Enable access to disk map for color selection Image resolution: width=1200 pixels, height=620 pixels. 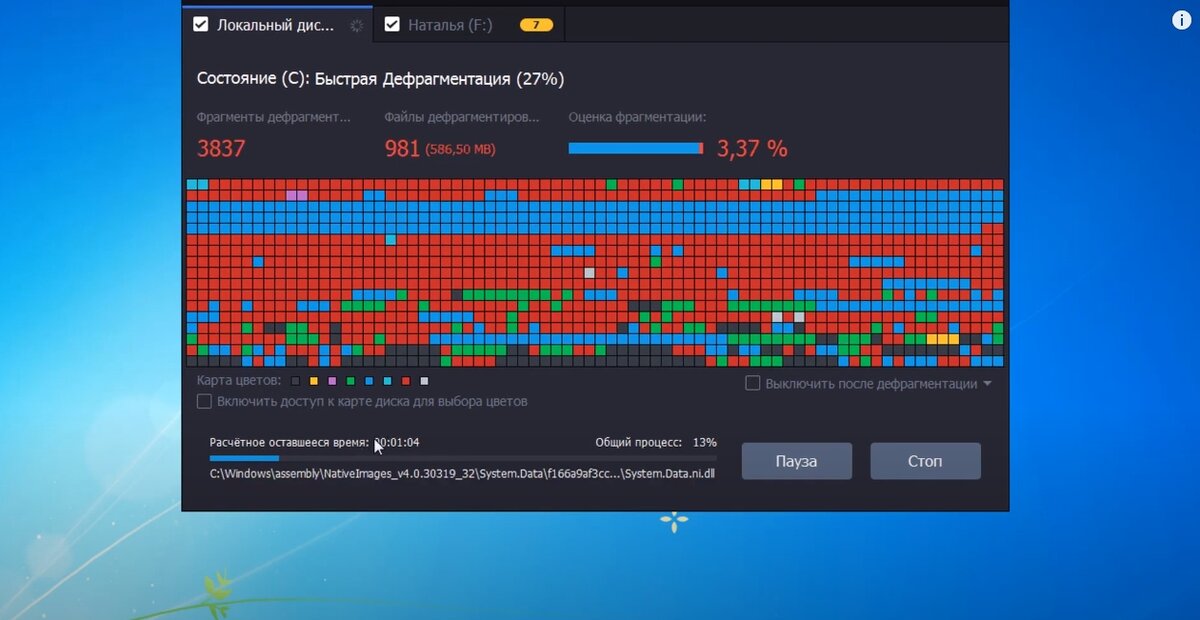coord(203,400)
